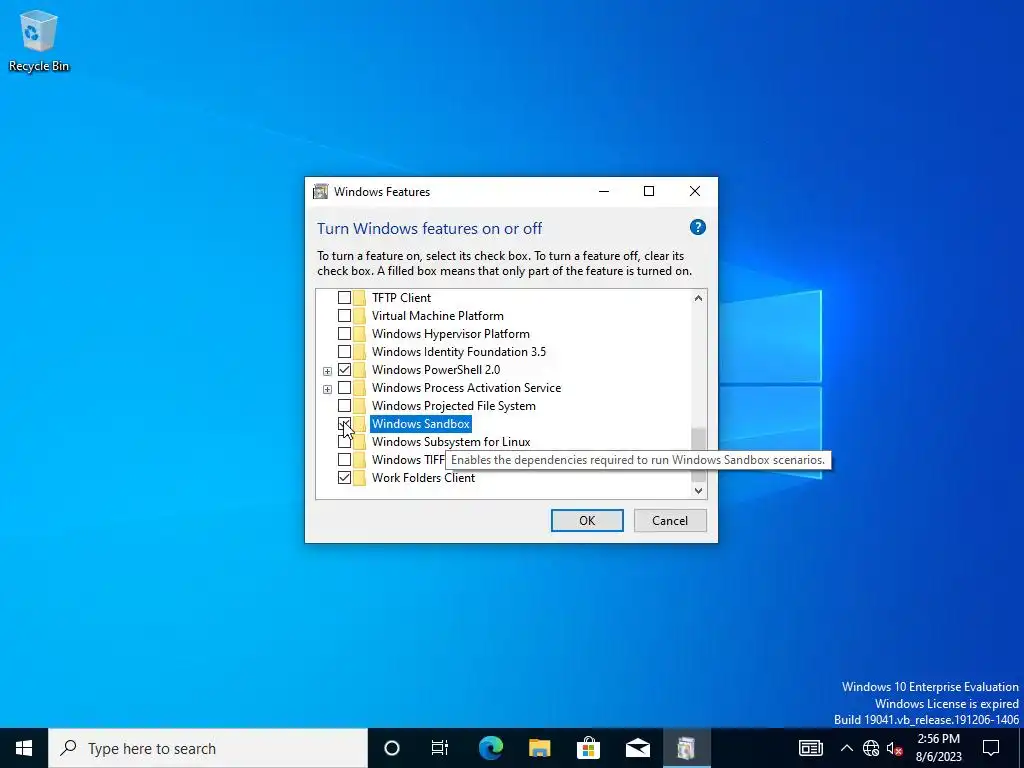Open the notification center icon
This screenshot has width=1024, height=768.
(x=991, y=748)
